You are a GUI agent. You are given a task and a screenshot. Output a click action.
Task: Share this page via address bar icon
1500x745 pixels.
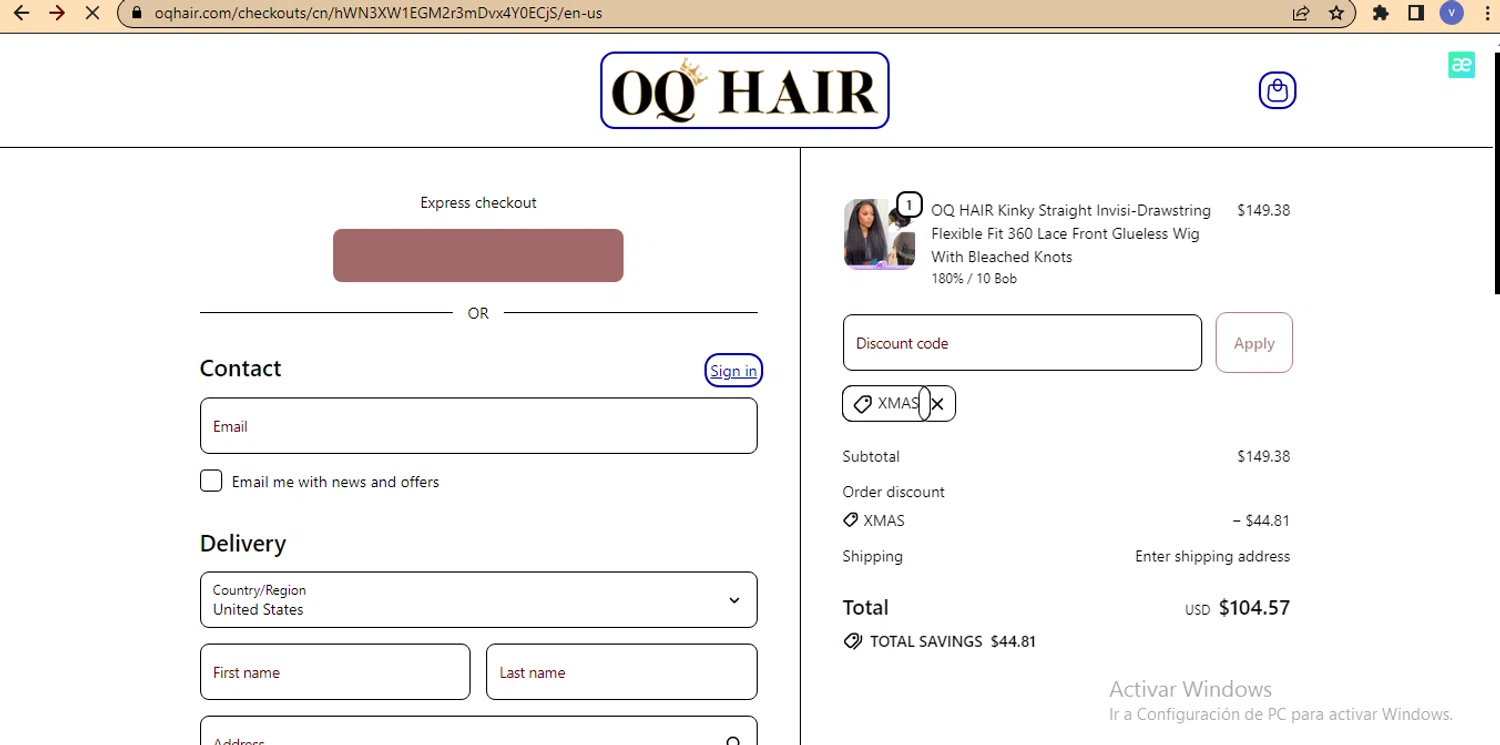click(x=1301, y=14)
